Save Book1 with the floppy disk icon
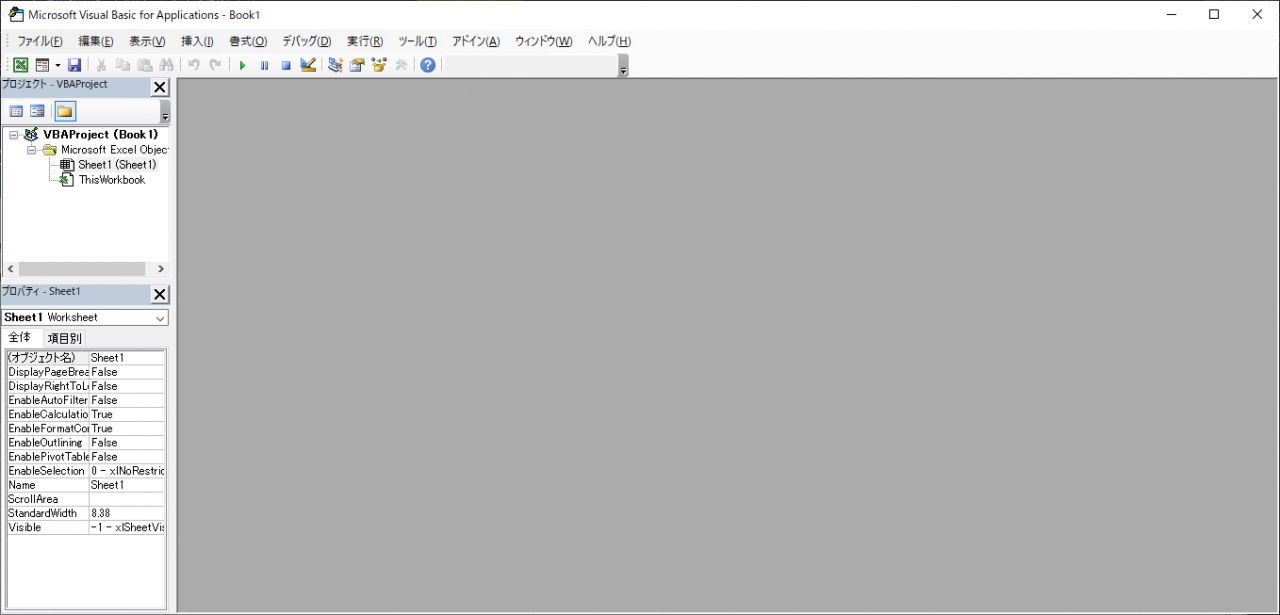This screenshot has width=1280, height=615. pyautogui.click(x=74, y=65)
